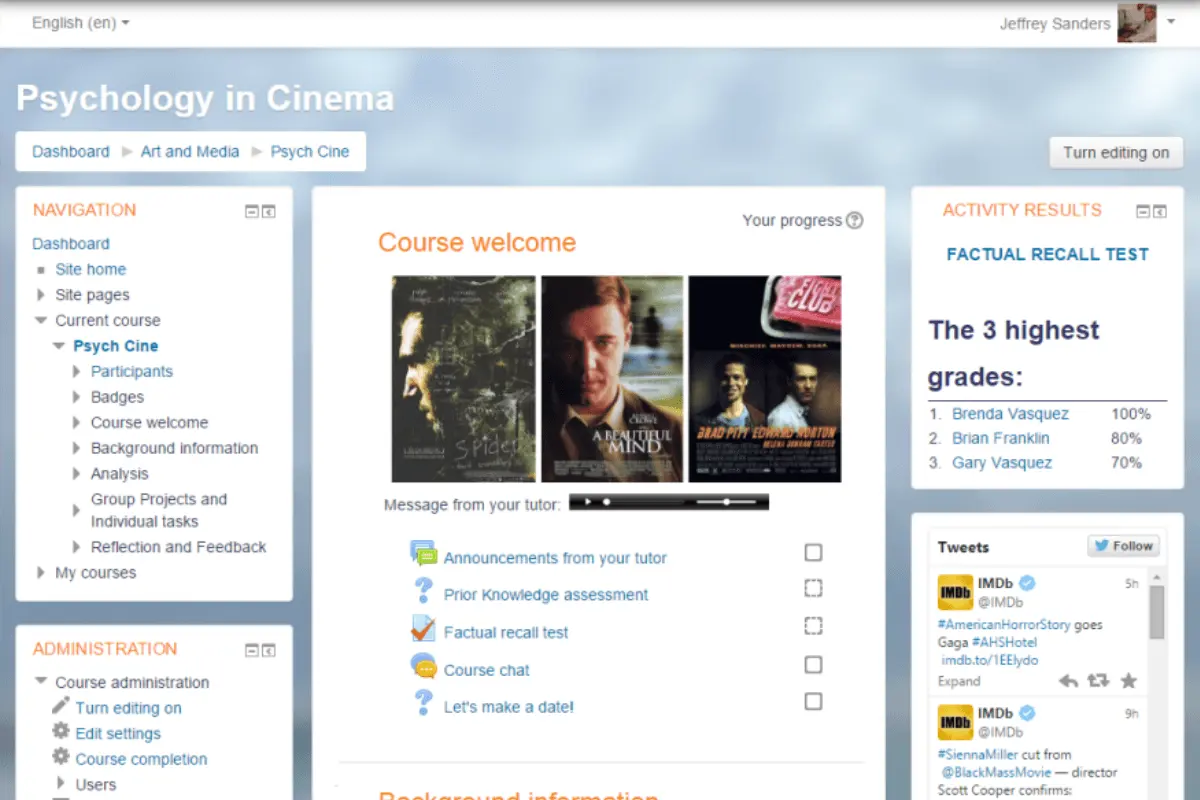Open the user menu arrow beside the avatar

click(x=1171, y=20)
